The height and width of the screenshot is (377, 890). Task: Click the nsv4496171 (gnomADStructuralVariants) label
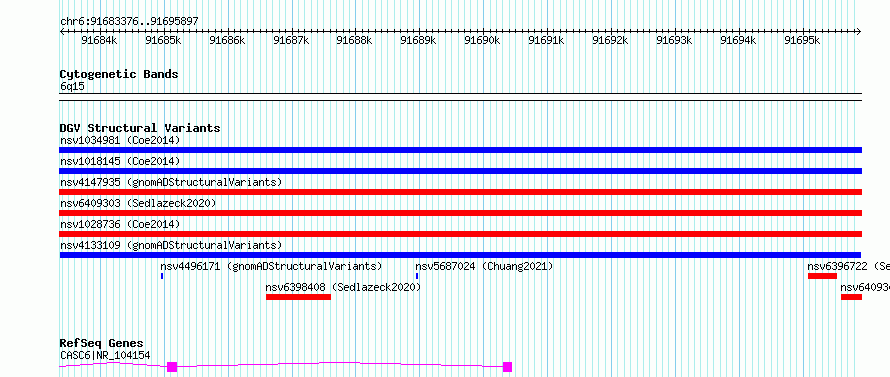click(x=271, y=266)
